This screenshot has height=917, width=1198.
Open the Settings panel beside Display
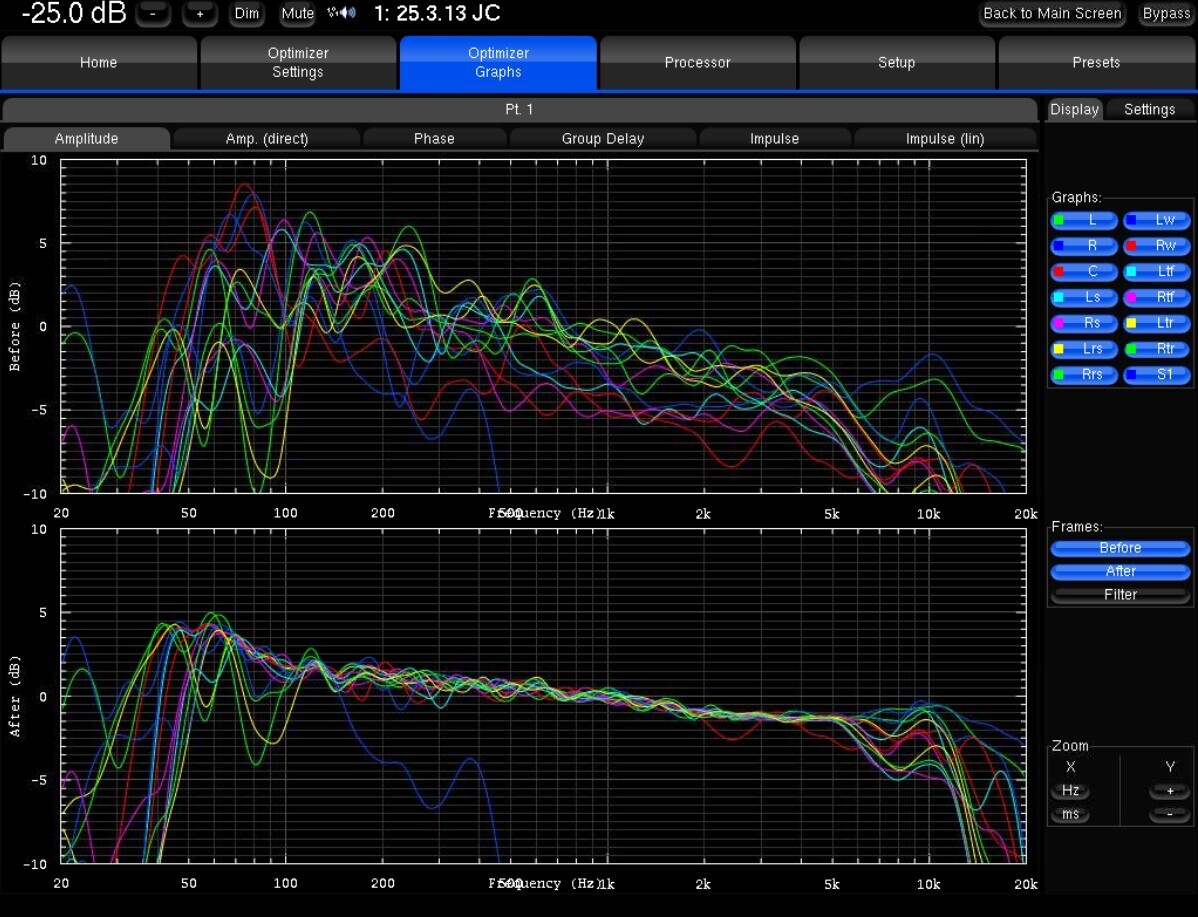point(1149,110)
